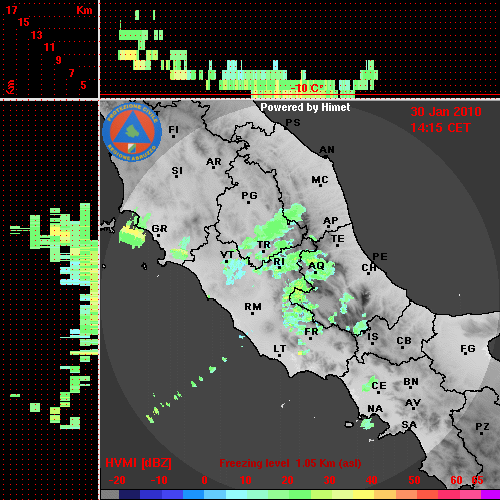Click the 'AP' city marker
The height and width of the screenshot is (500, 500).
point(330,222)
